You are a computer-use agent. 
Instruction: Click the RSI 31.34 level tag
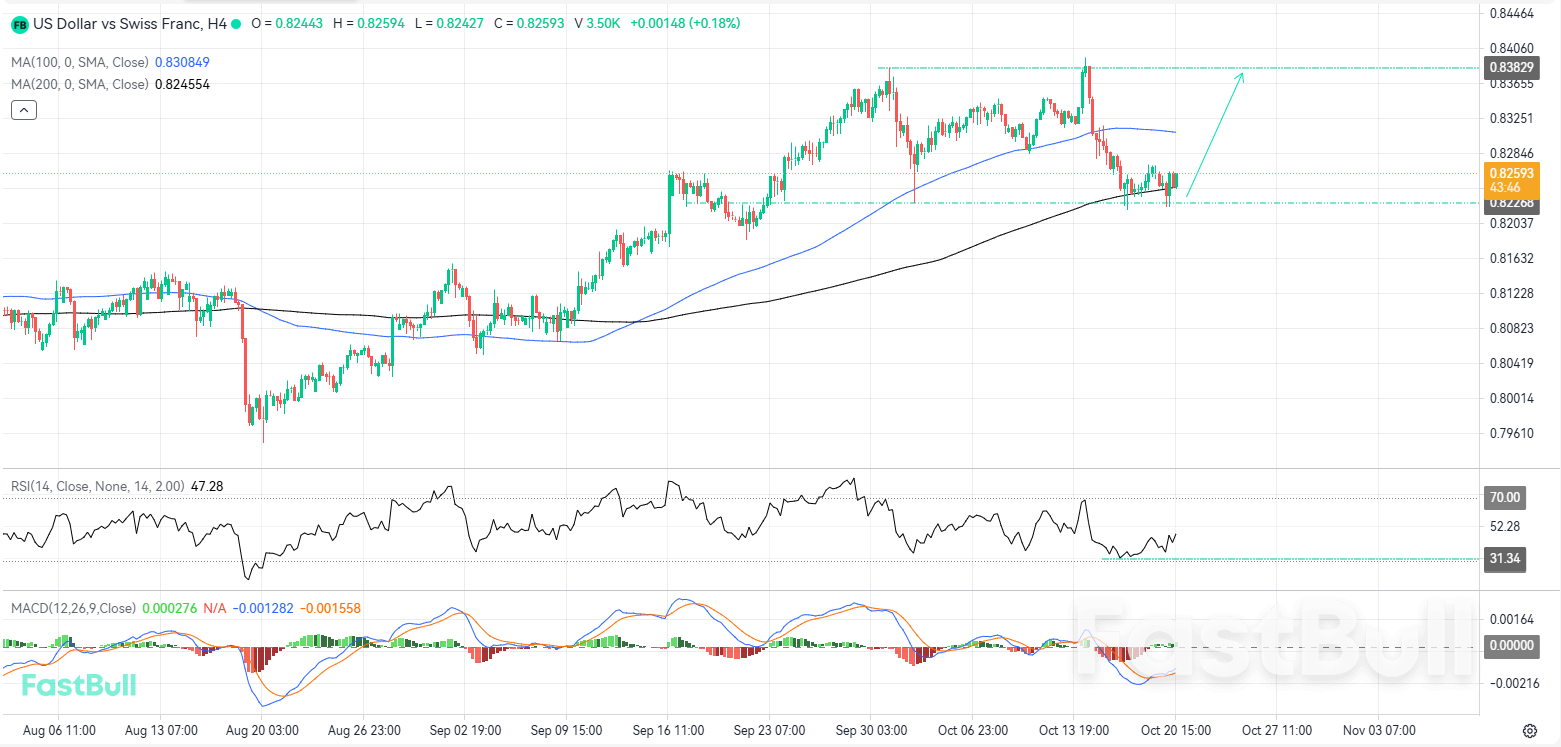click(x=1505, y=559)
